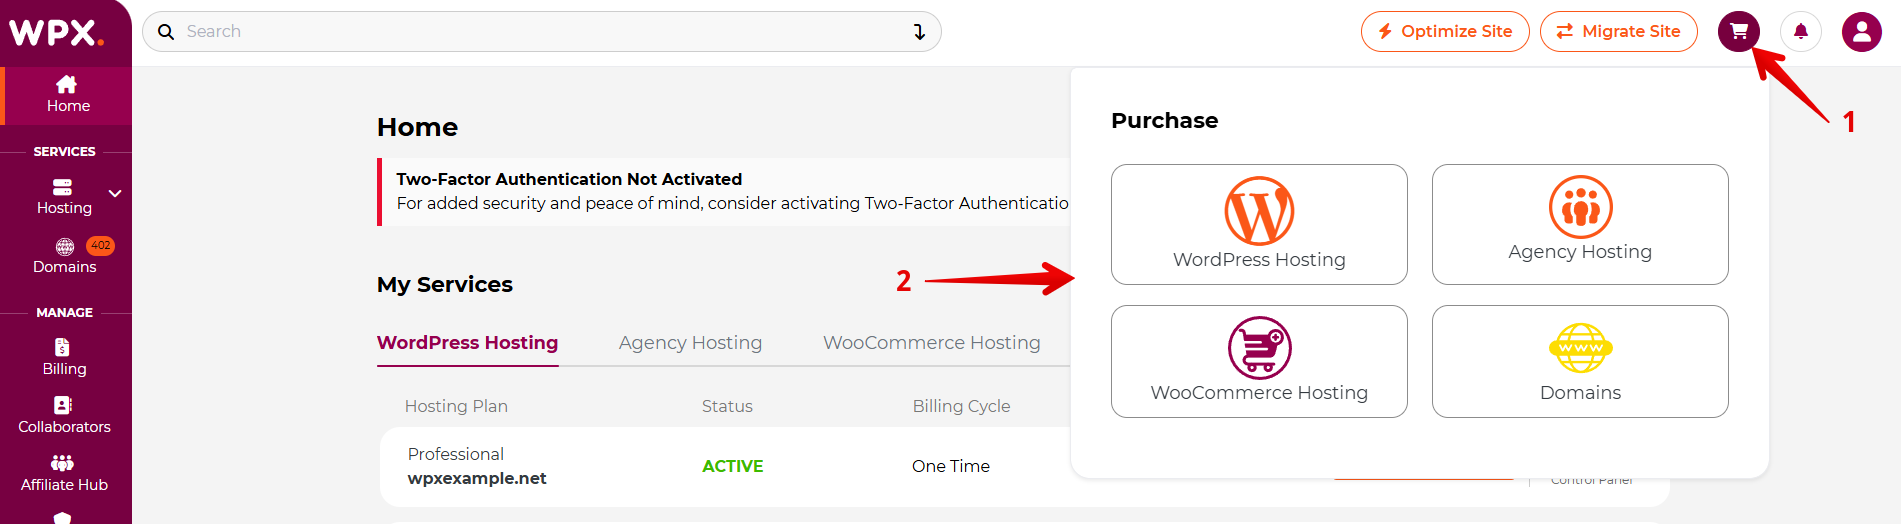This screenshot has height=524, width=1901.
Task: Click the Migrate Site button
Action: point(1619,32)
